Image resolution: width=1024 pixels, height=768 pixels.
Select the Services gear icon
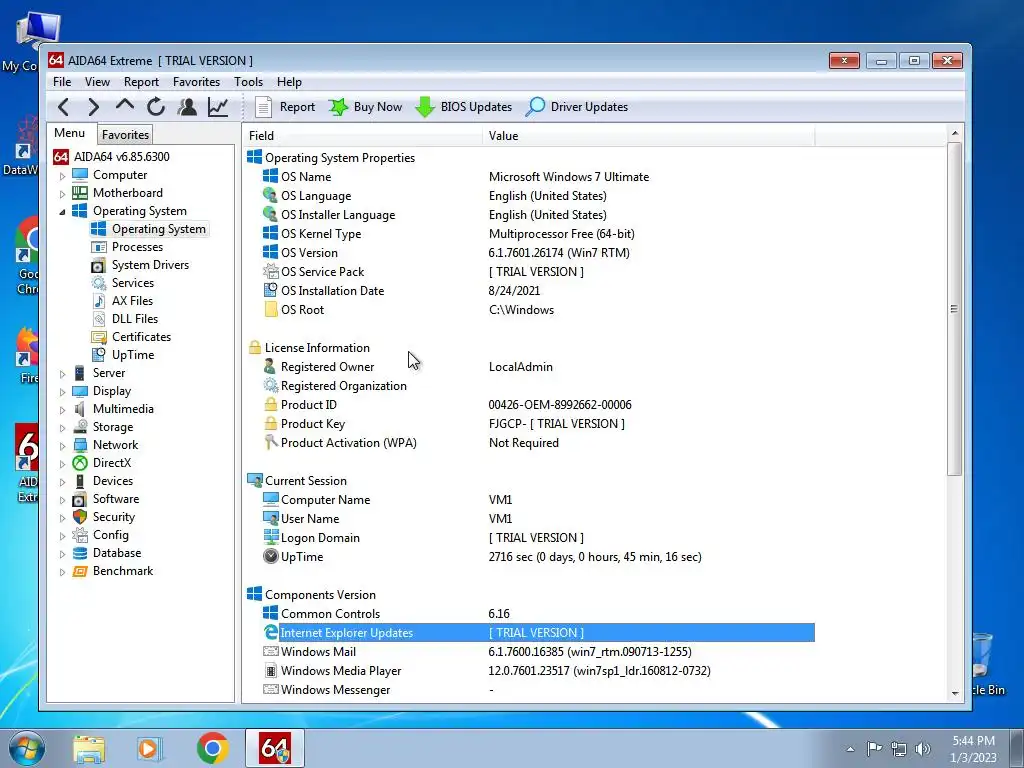click(99, 283)
